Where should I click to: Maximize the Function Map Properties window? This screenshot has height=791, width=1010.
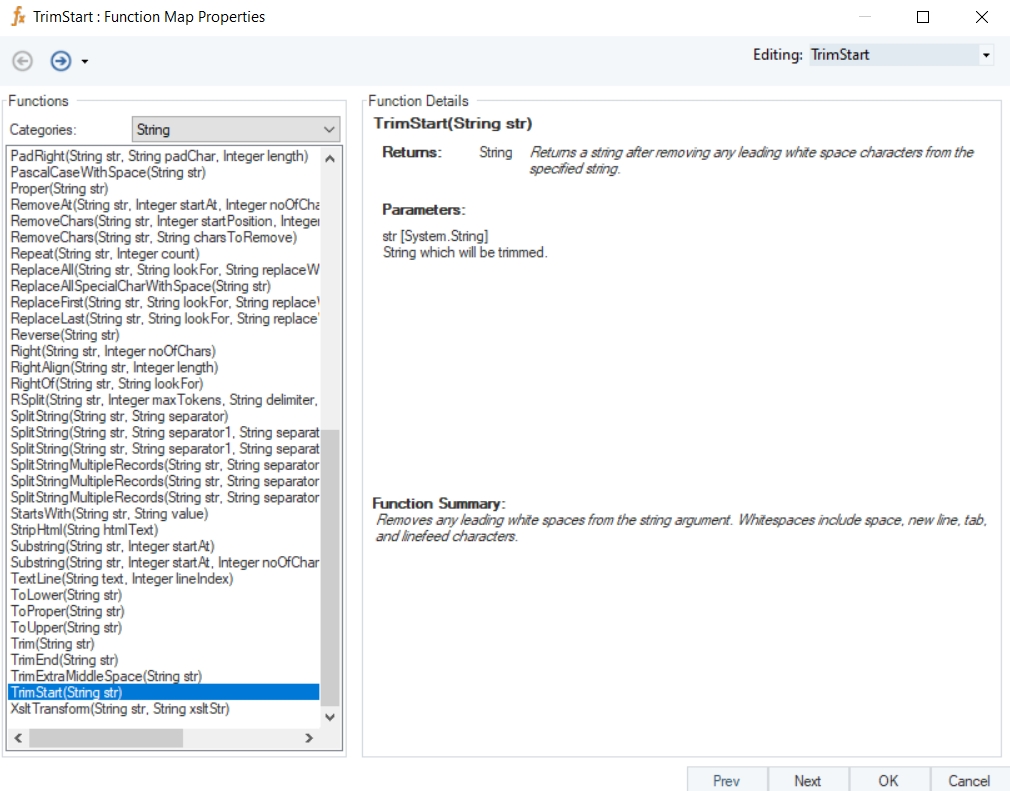pyautogui.click(x=923, y=17)
